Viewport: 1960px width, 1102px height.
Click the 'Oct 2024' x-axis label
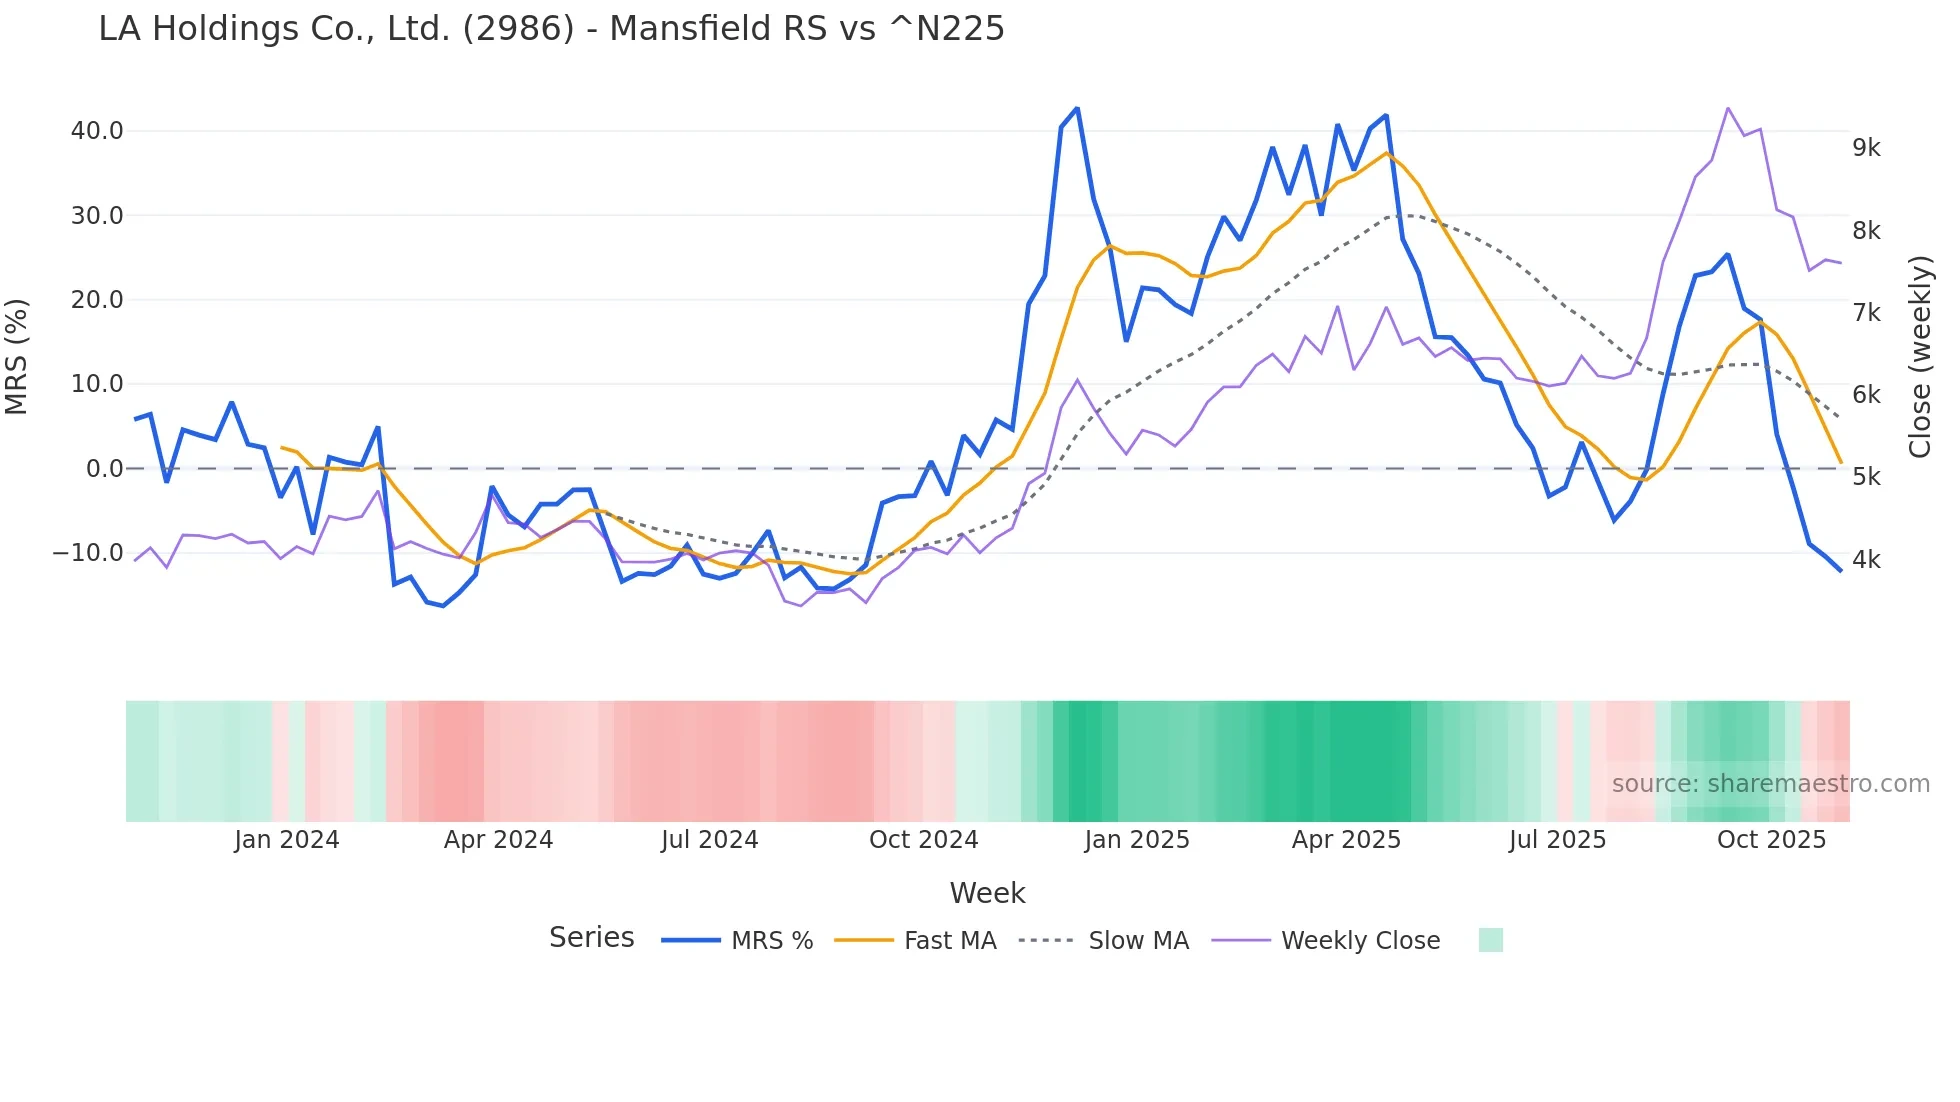coord(923,840)
